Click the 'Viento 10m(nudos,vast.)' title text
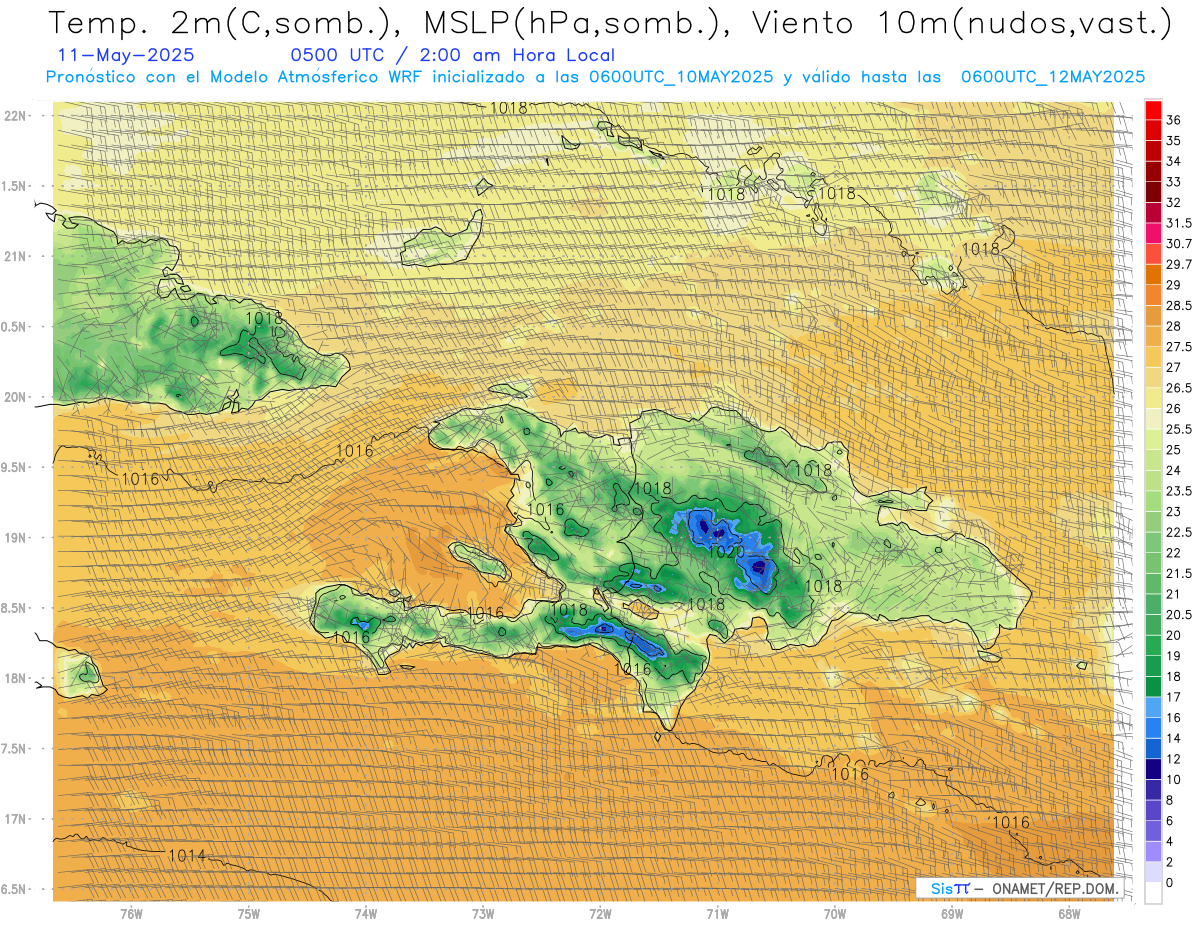The width and height of the screenshot is (1200, 927). (x=959, y=23)
